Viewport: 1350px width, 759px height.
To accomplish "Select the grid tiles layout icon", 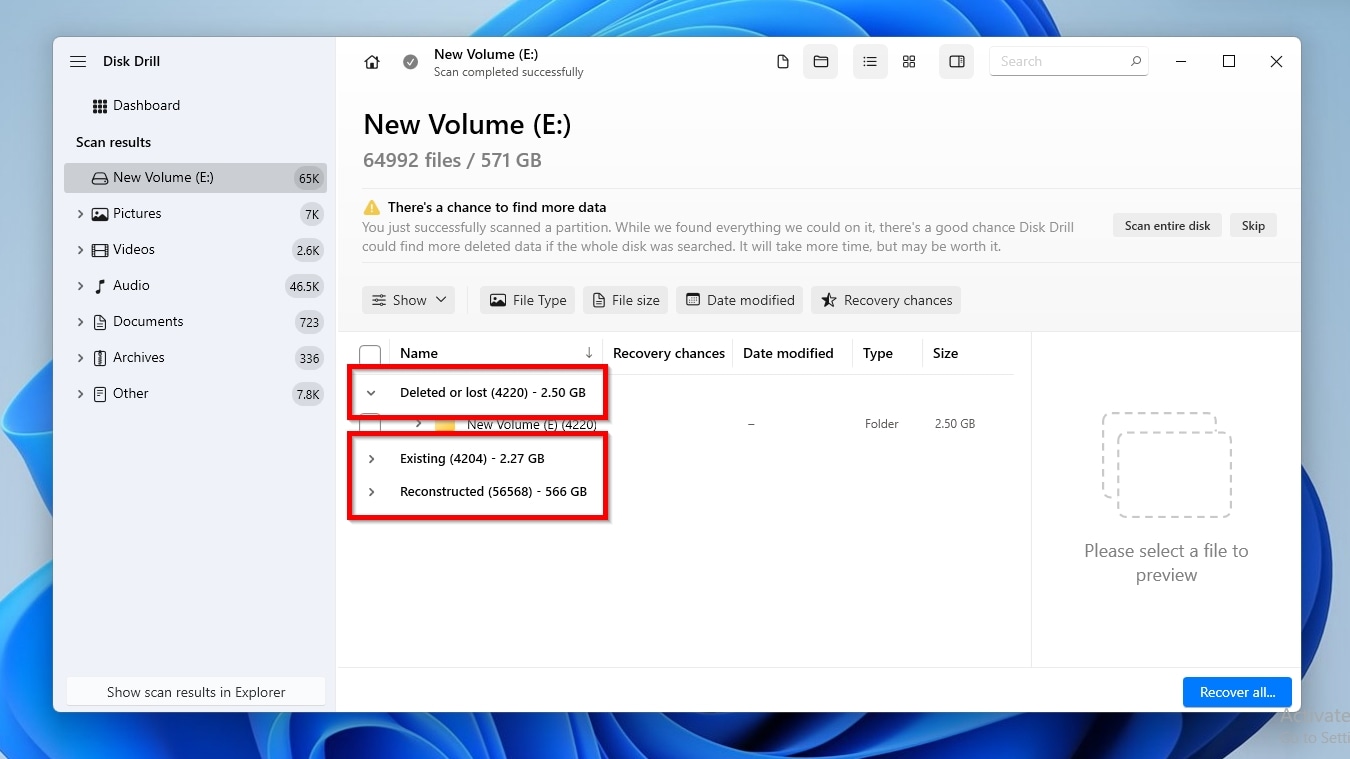I will click(909, 62).
